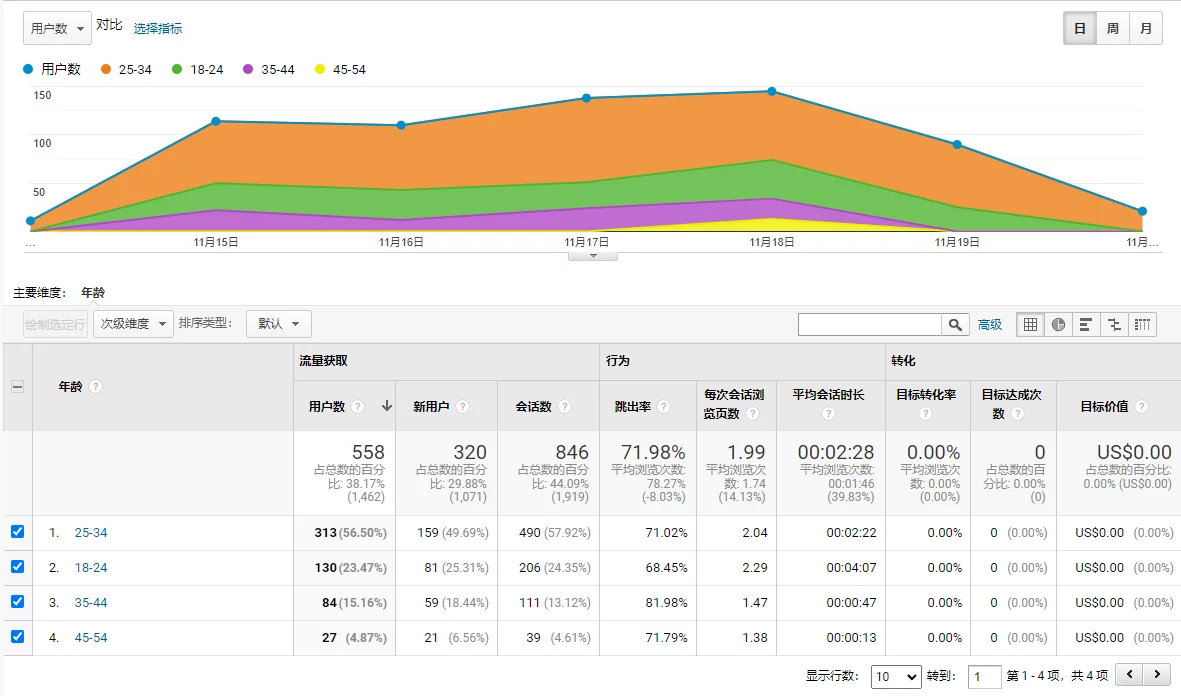Open the 默认 sort type dropdown
This screenshot has width=1181, height=696.
[x=279, y=324]
